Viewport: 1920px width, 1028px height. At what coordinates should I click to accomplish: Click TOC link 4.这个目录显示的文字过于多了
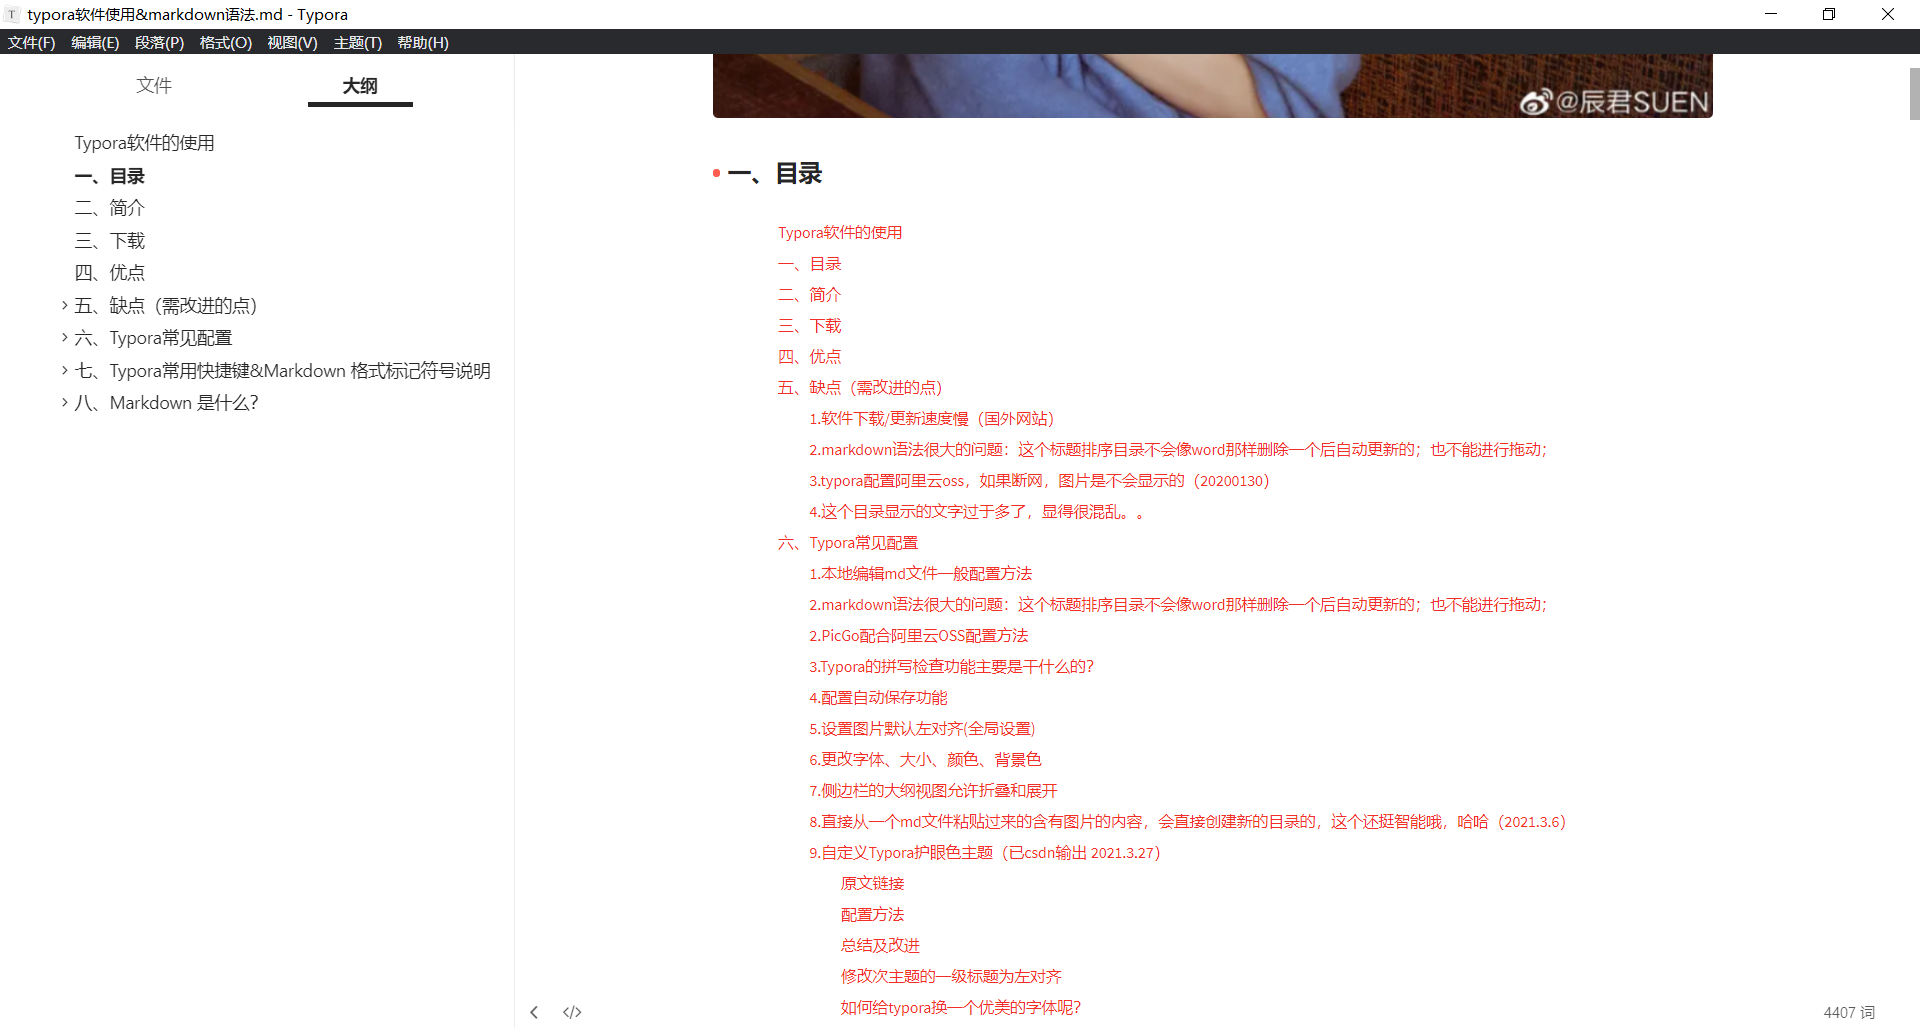click(976, 512)
